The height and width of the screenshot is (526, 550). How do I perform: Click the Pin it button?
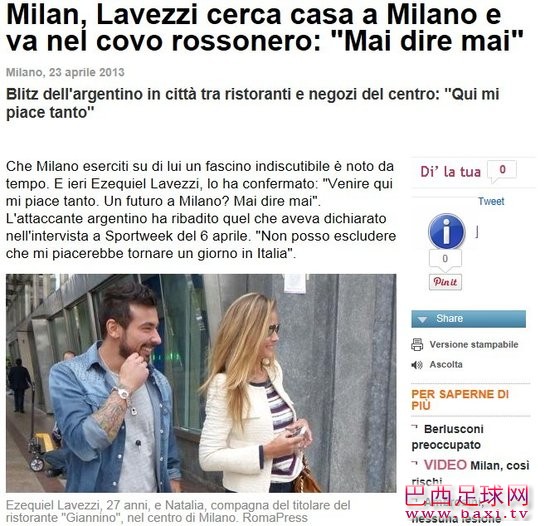click(x=445, y=282)
